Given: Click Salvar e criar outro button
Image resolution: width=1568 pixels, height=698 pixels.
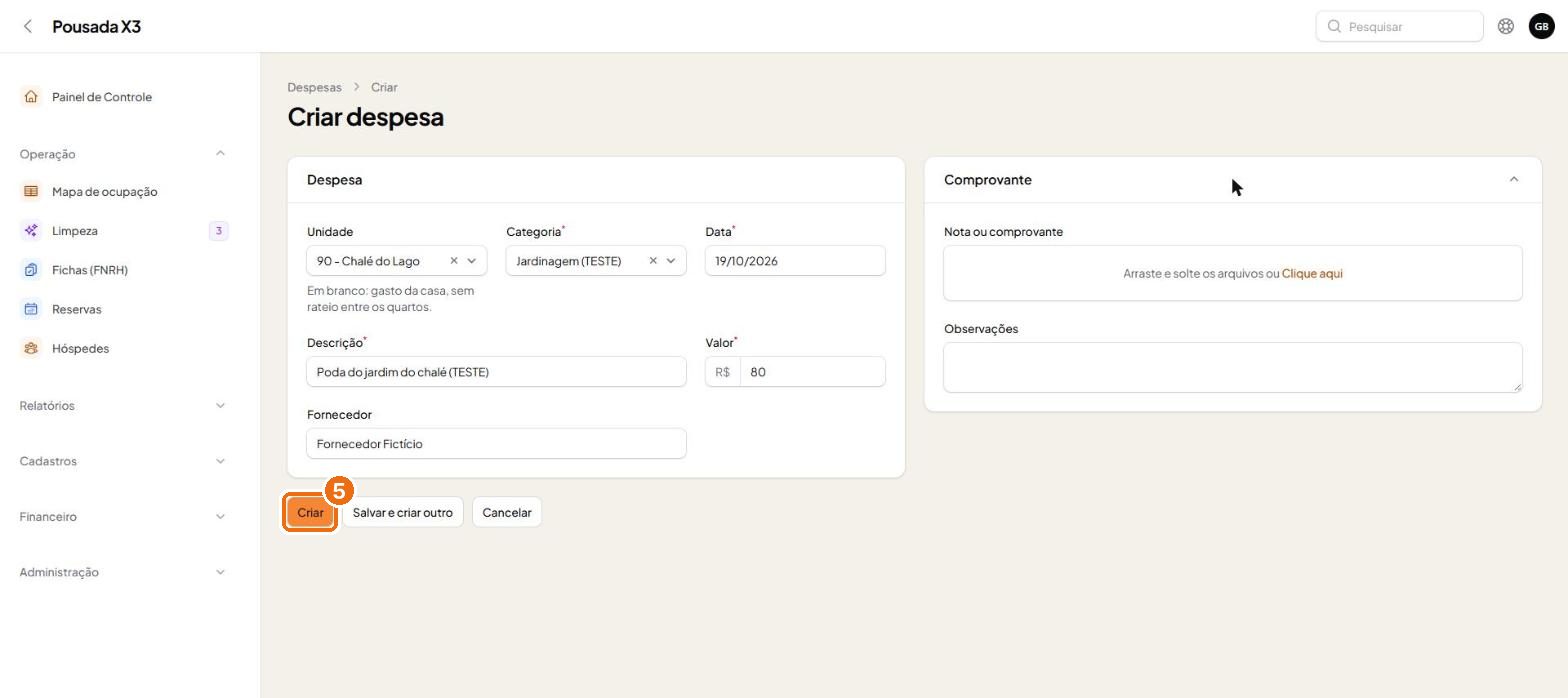Looking at the screenshot, I should click(402, 513).
